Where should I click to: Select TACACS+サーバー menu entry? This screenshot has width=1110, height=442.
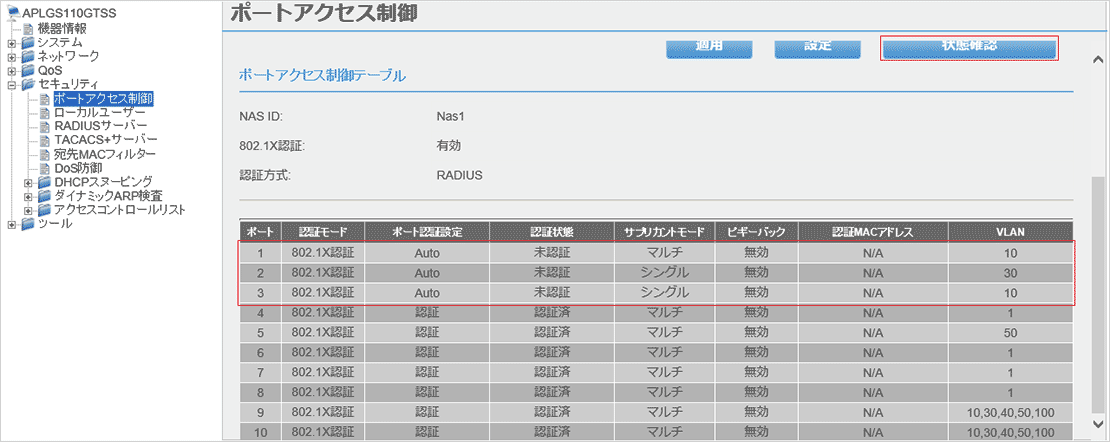coord(105,140)
